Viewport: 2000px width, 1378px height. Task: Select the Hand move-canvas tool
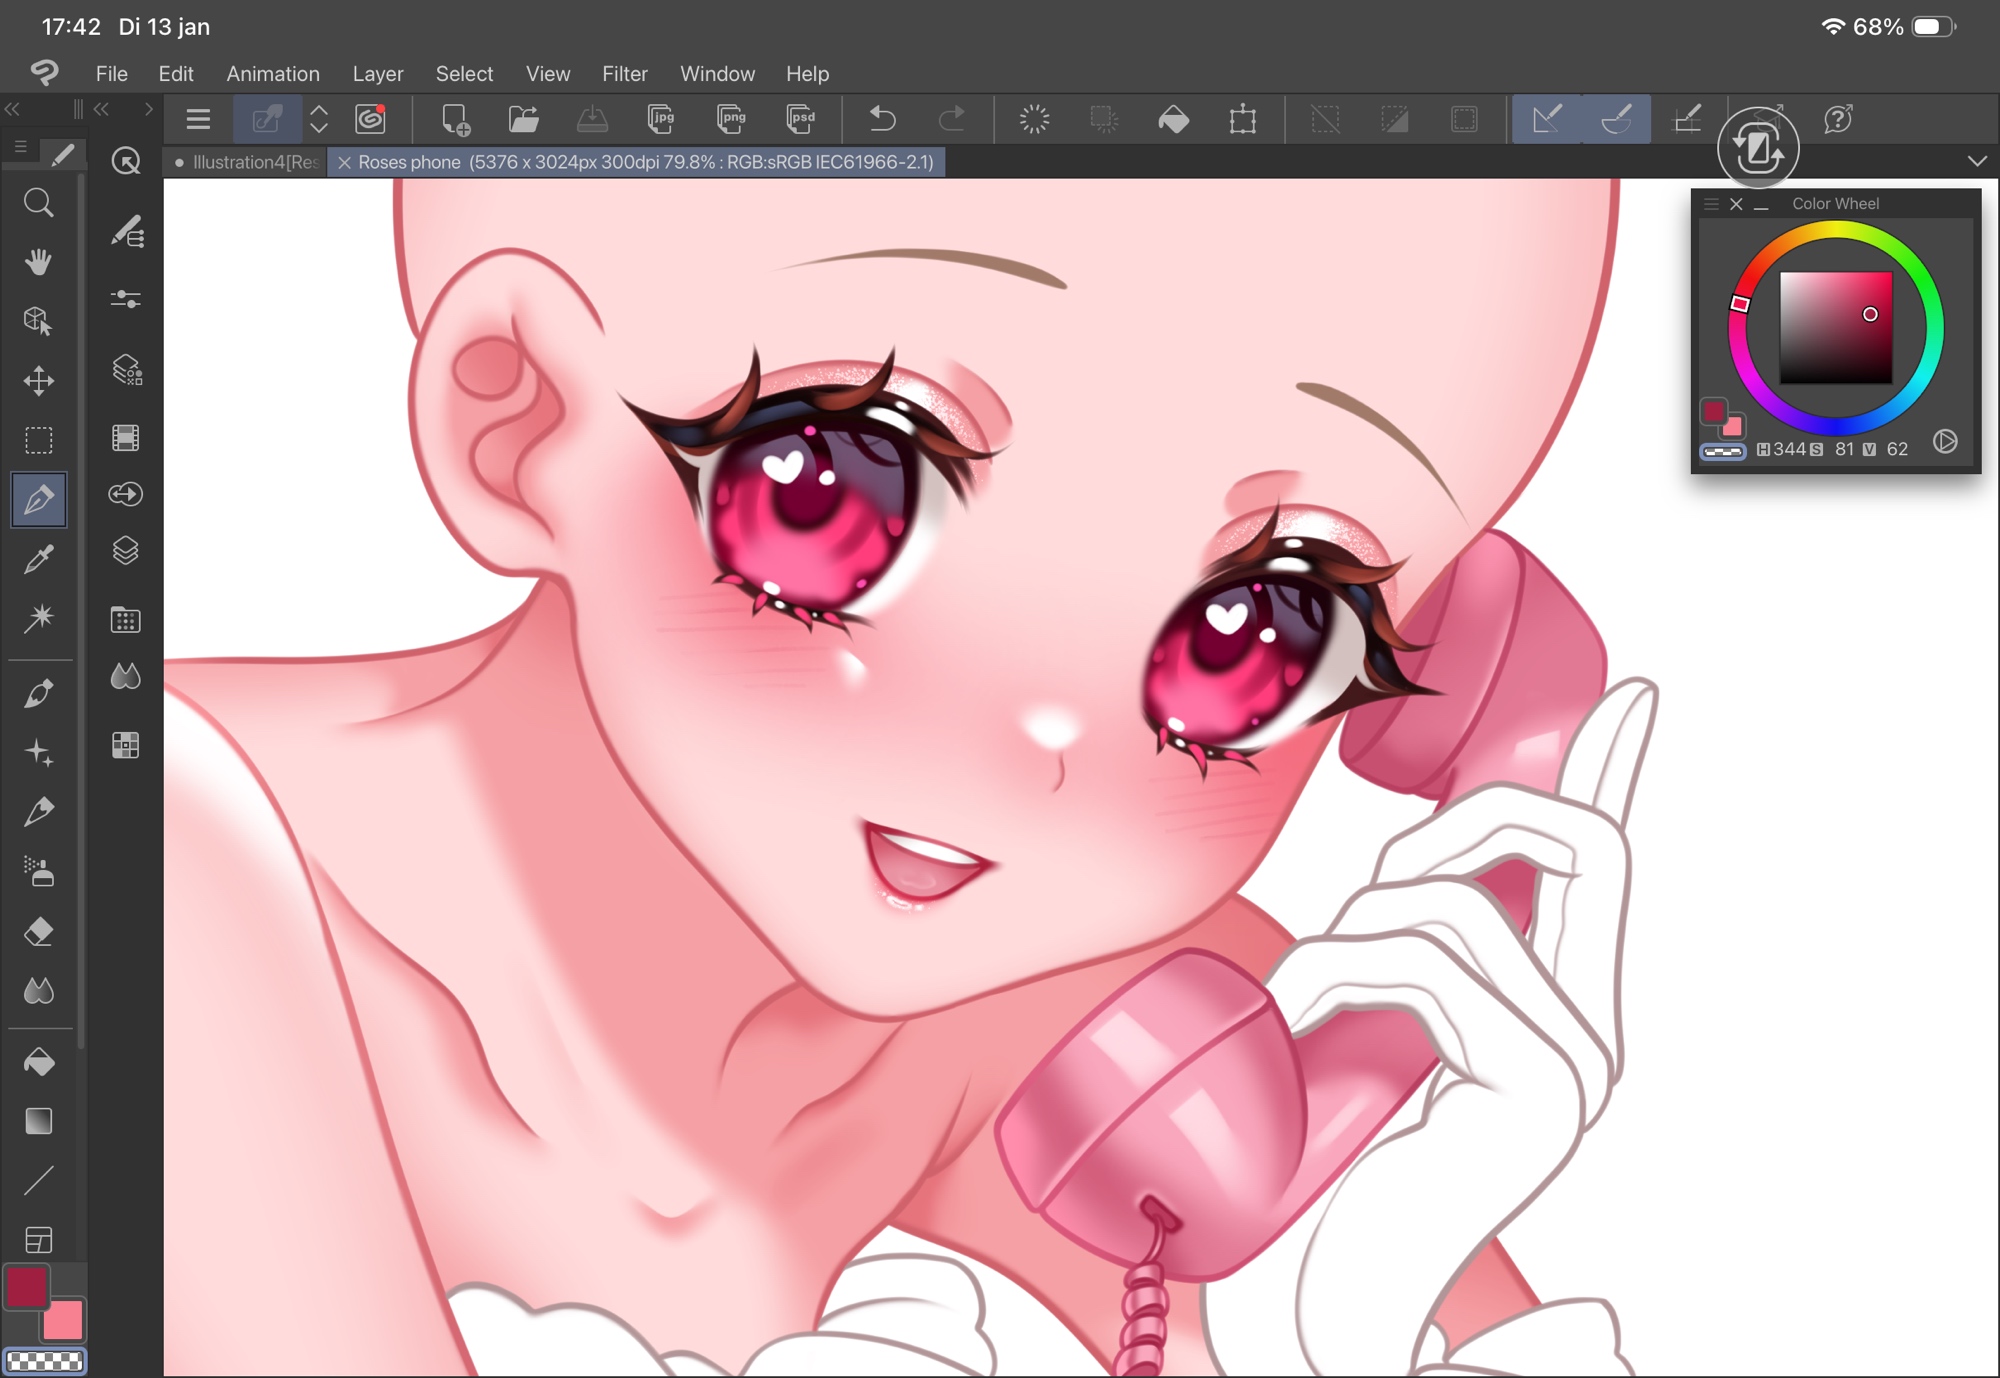pos(38,262)
